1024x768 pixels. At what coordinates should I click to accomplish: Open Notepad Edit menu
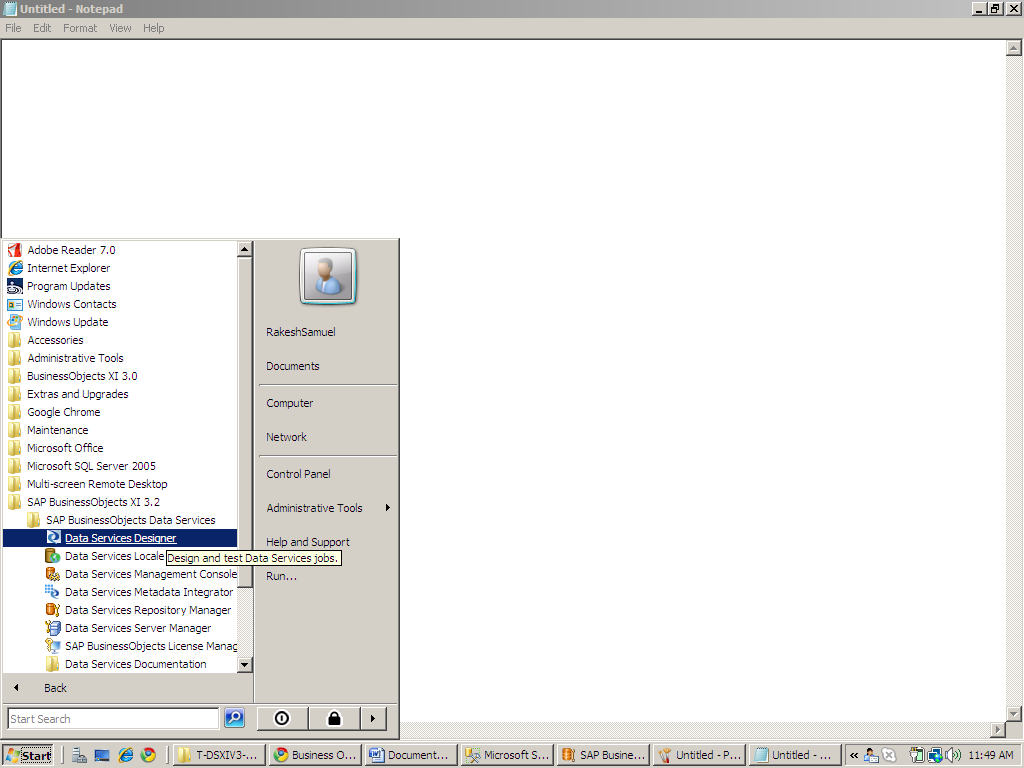(x=42, y=28)
